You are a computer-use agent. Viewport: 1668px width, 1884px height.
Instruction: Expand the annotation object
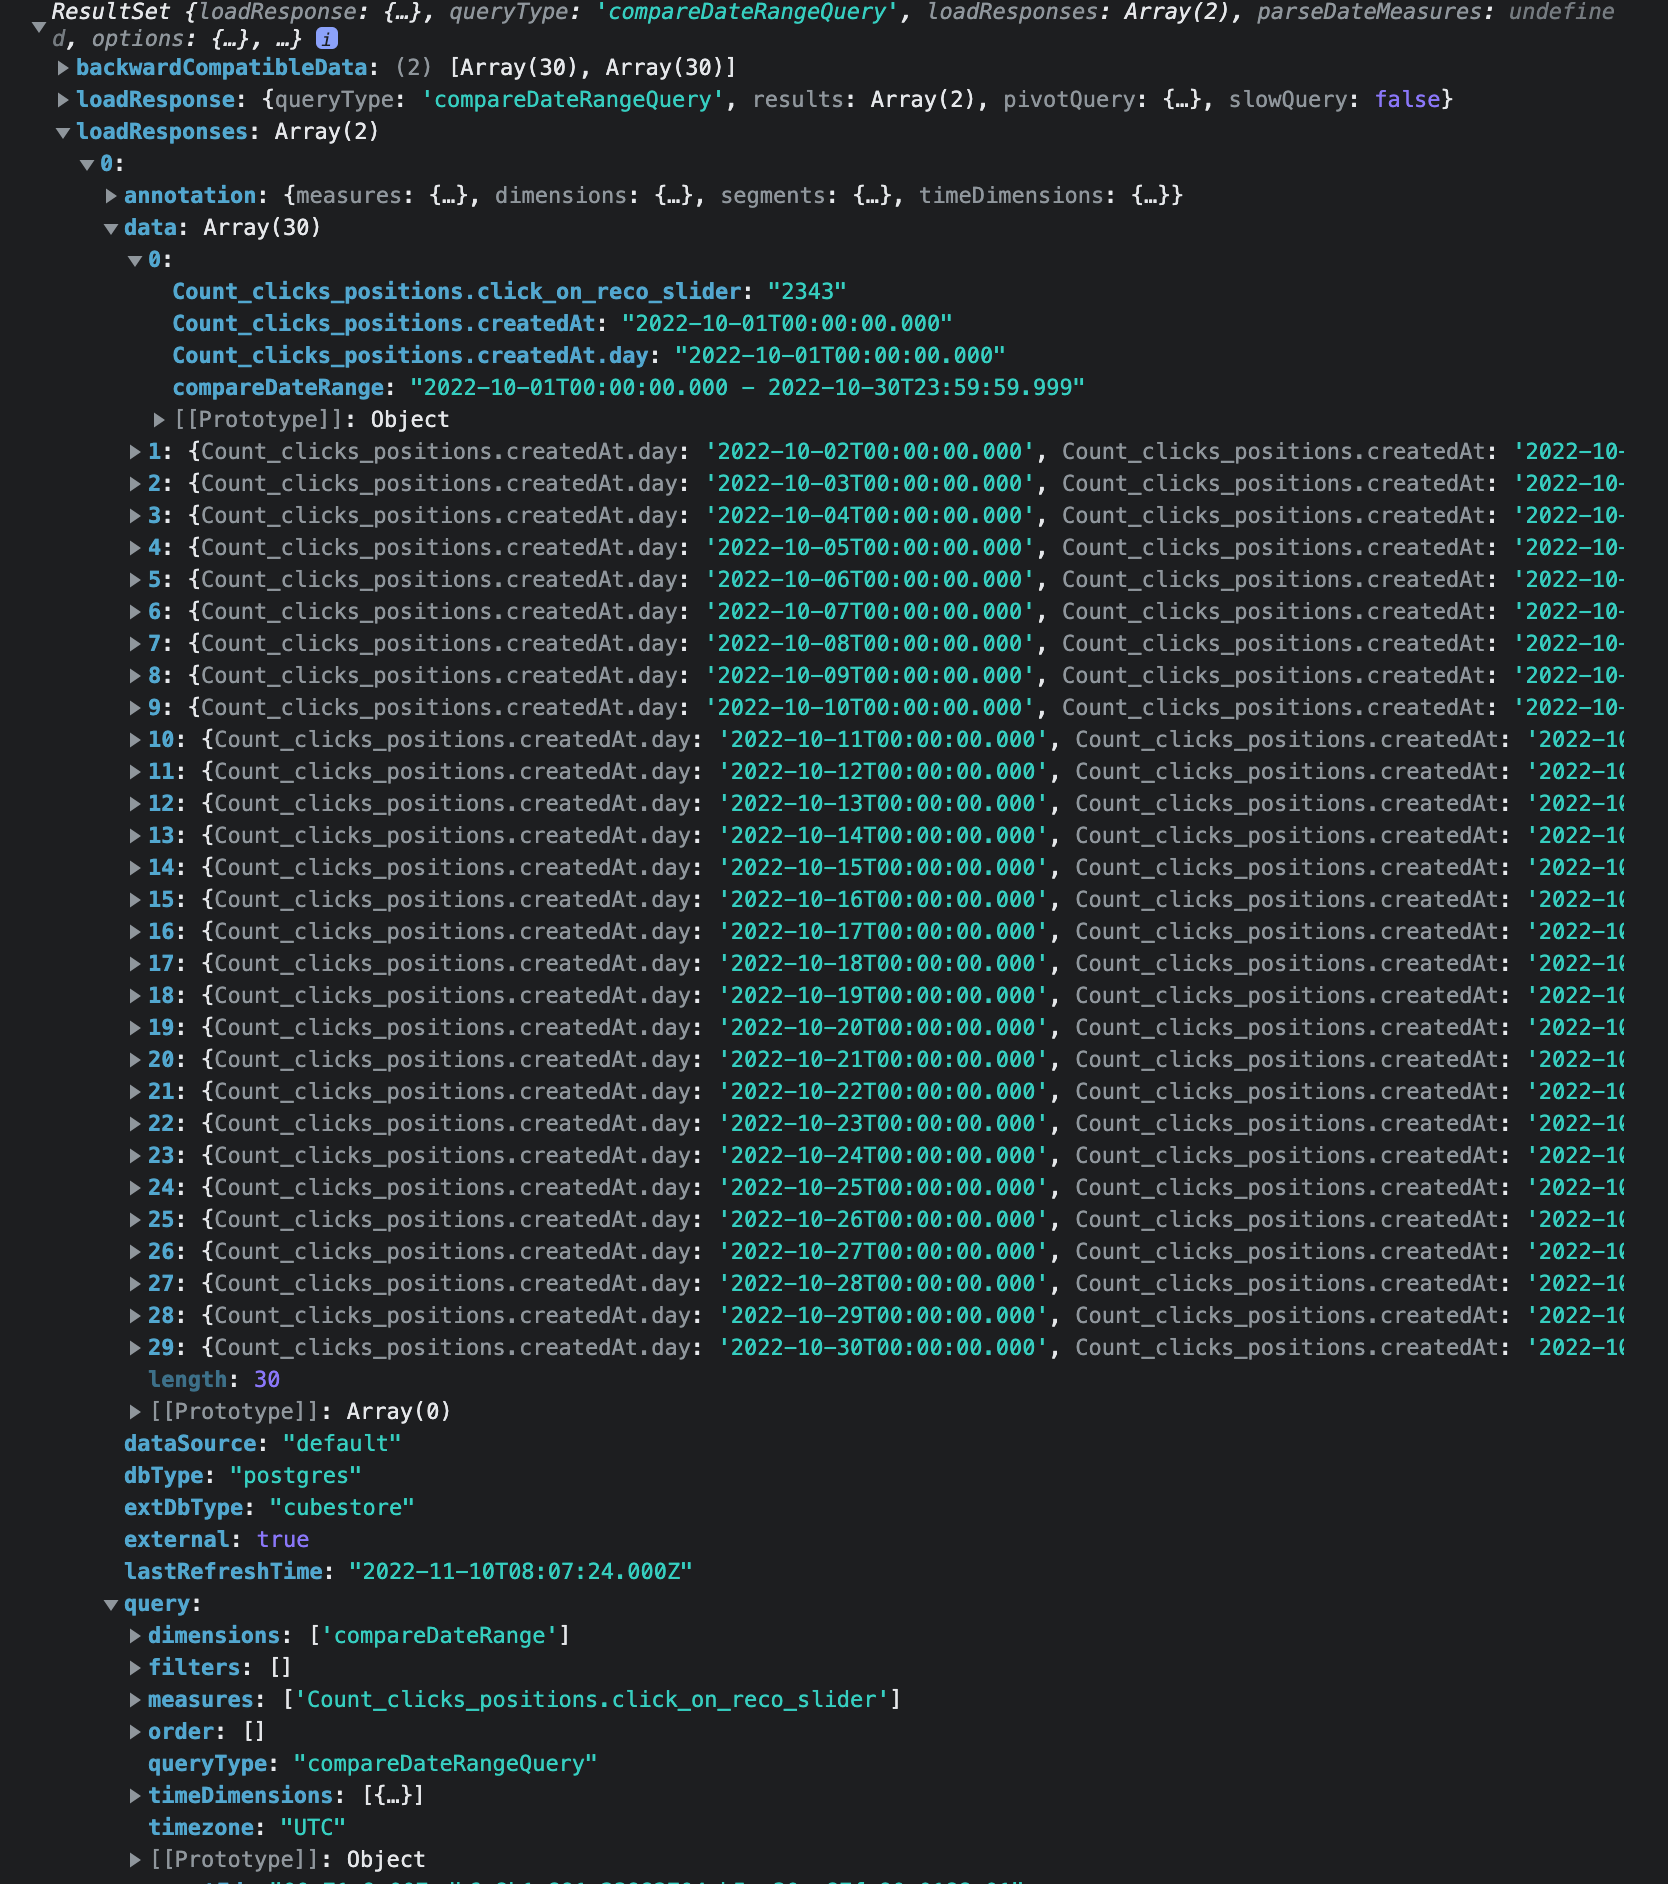pos(110,196)
